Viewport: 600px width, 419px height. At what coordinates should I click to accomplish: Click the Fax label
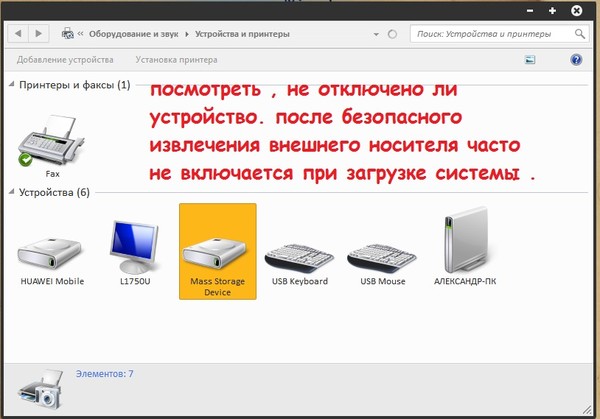tap(52, 174)
